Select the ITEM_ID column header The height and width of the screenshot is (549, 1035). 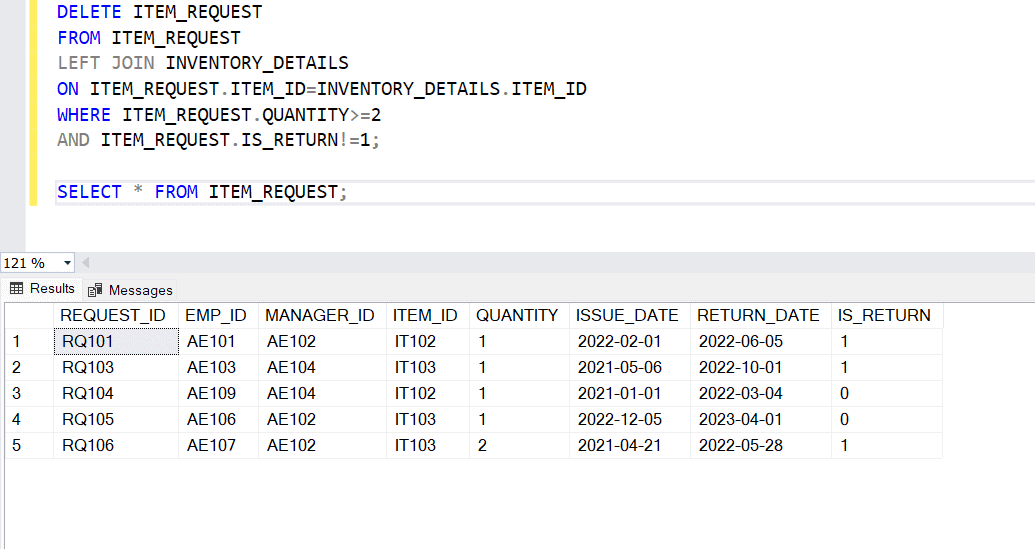click(428, 315)
